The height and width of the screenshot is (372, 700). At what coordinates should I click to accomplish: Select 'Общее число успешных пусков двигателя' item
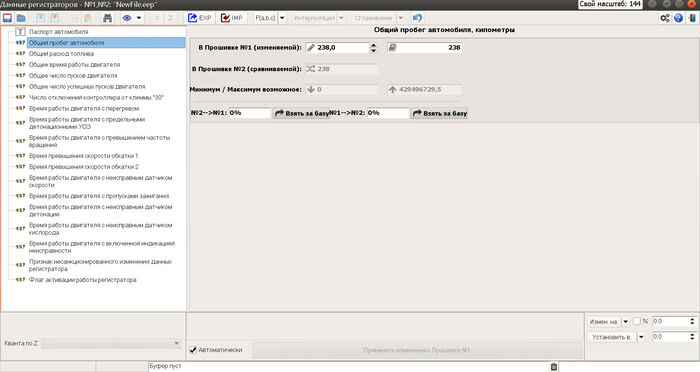coord(87,86)
